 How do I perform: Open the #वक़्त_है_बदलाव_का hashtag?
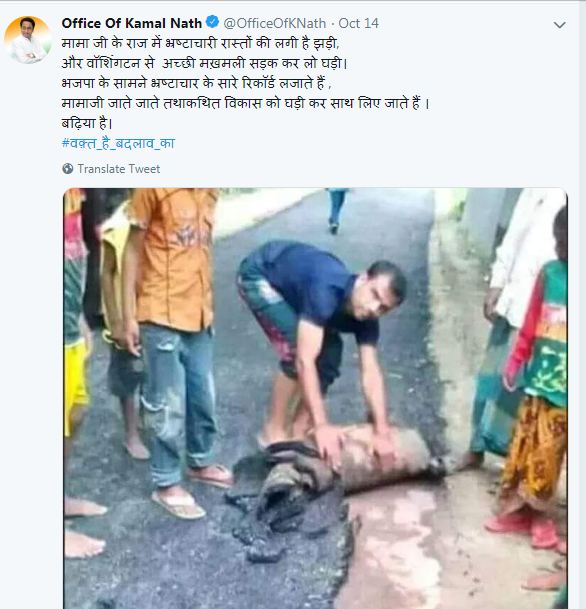[x=118, y=143]
